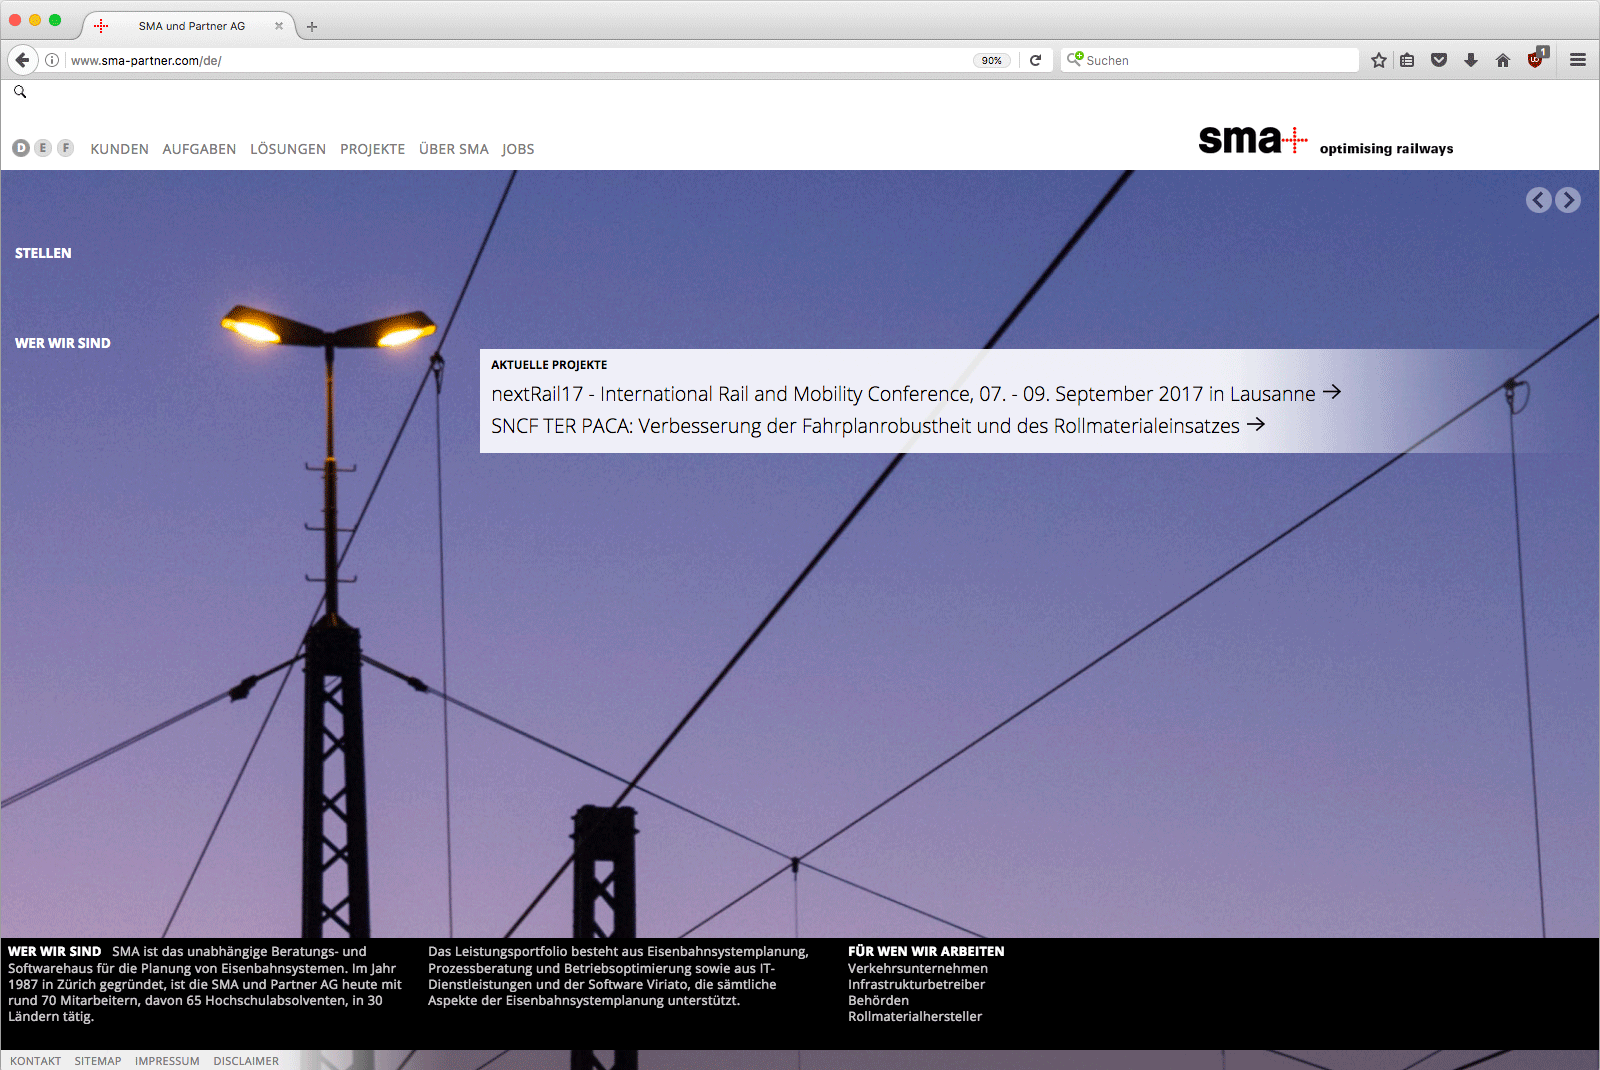
Task: Open the AUFGABEN menu
Action: pyautogui.click(x=199, y=149)
